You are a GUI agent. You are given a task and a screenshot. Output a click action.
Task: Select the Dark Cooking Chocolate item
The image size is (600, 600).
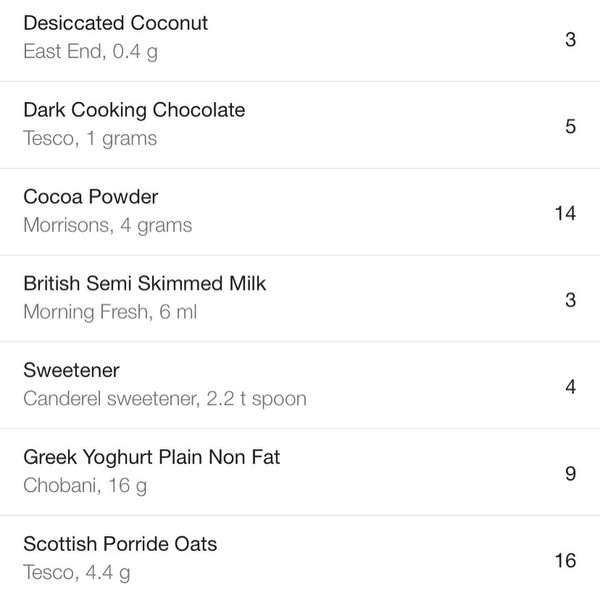134,110
